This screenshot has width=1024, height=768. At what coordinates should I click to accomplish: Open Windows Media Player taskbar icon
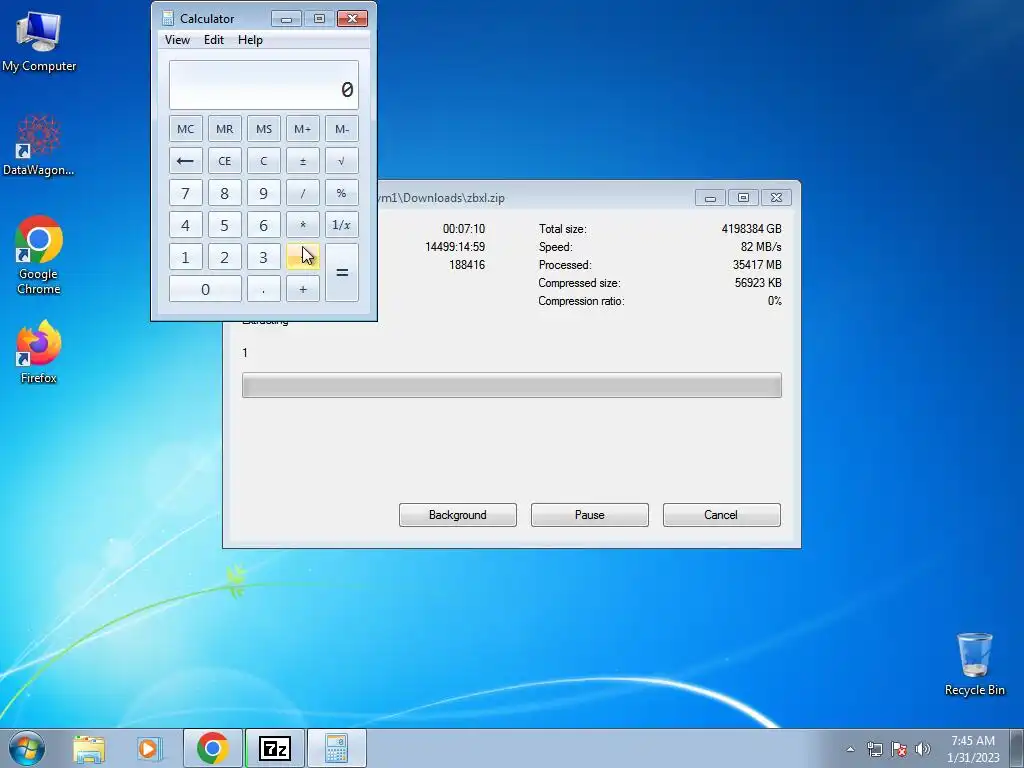coord(149,748)
